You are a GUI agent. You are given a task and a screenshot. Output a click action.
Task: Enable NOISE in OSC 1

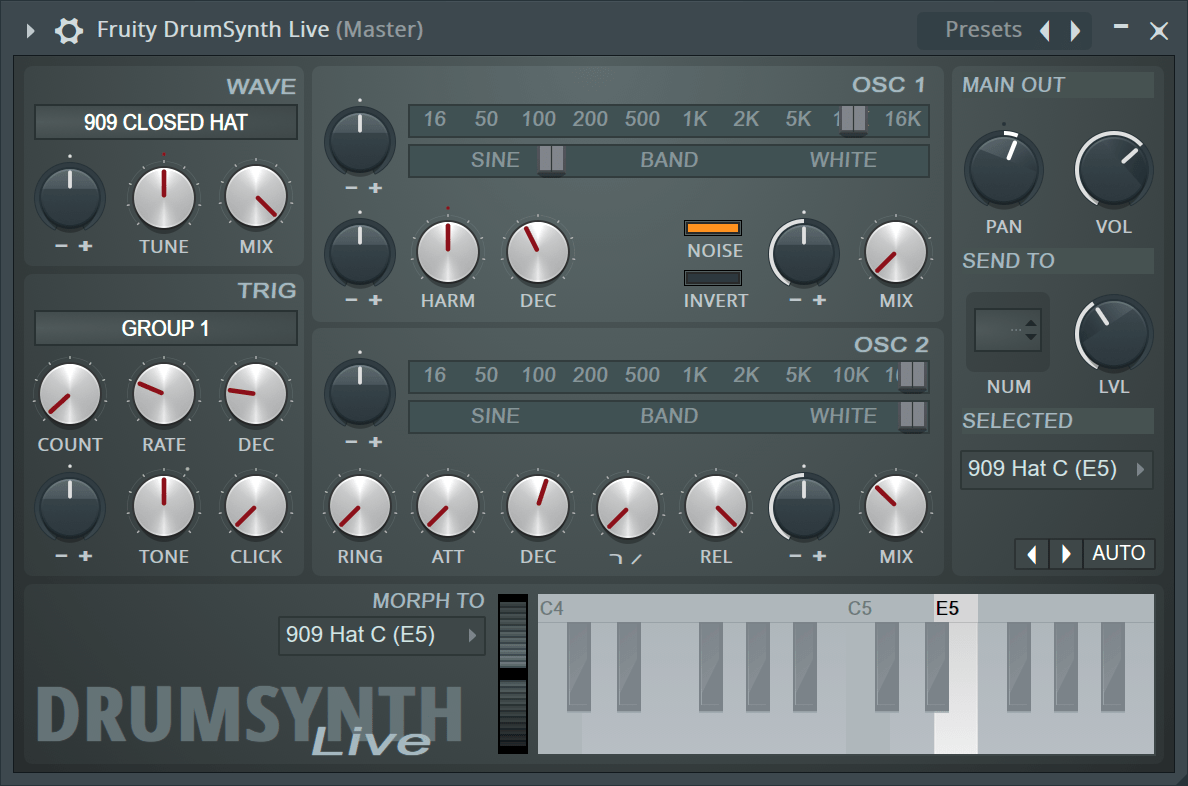pos(714,227)
